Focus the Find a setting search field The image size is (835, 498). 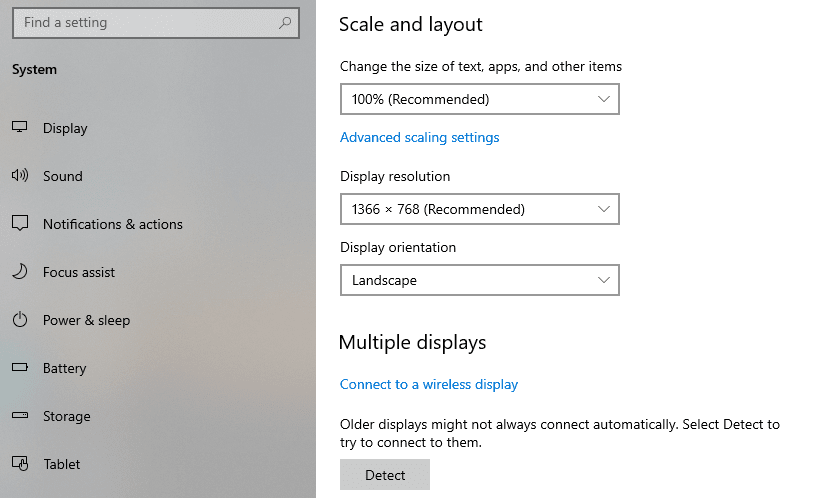(x=145, y=22)
